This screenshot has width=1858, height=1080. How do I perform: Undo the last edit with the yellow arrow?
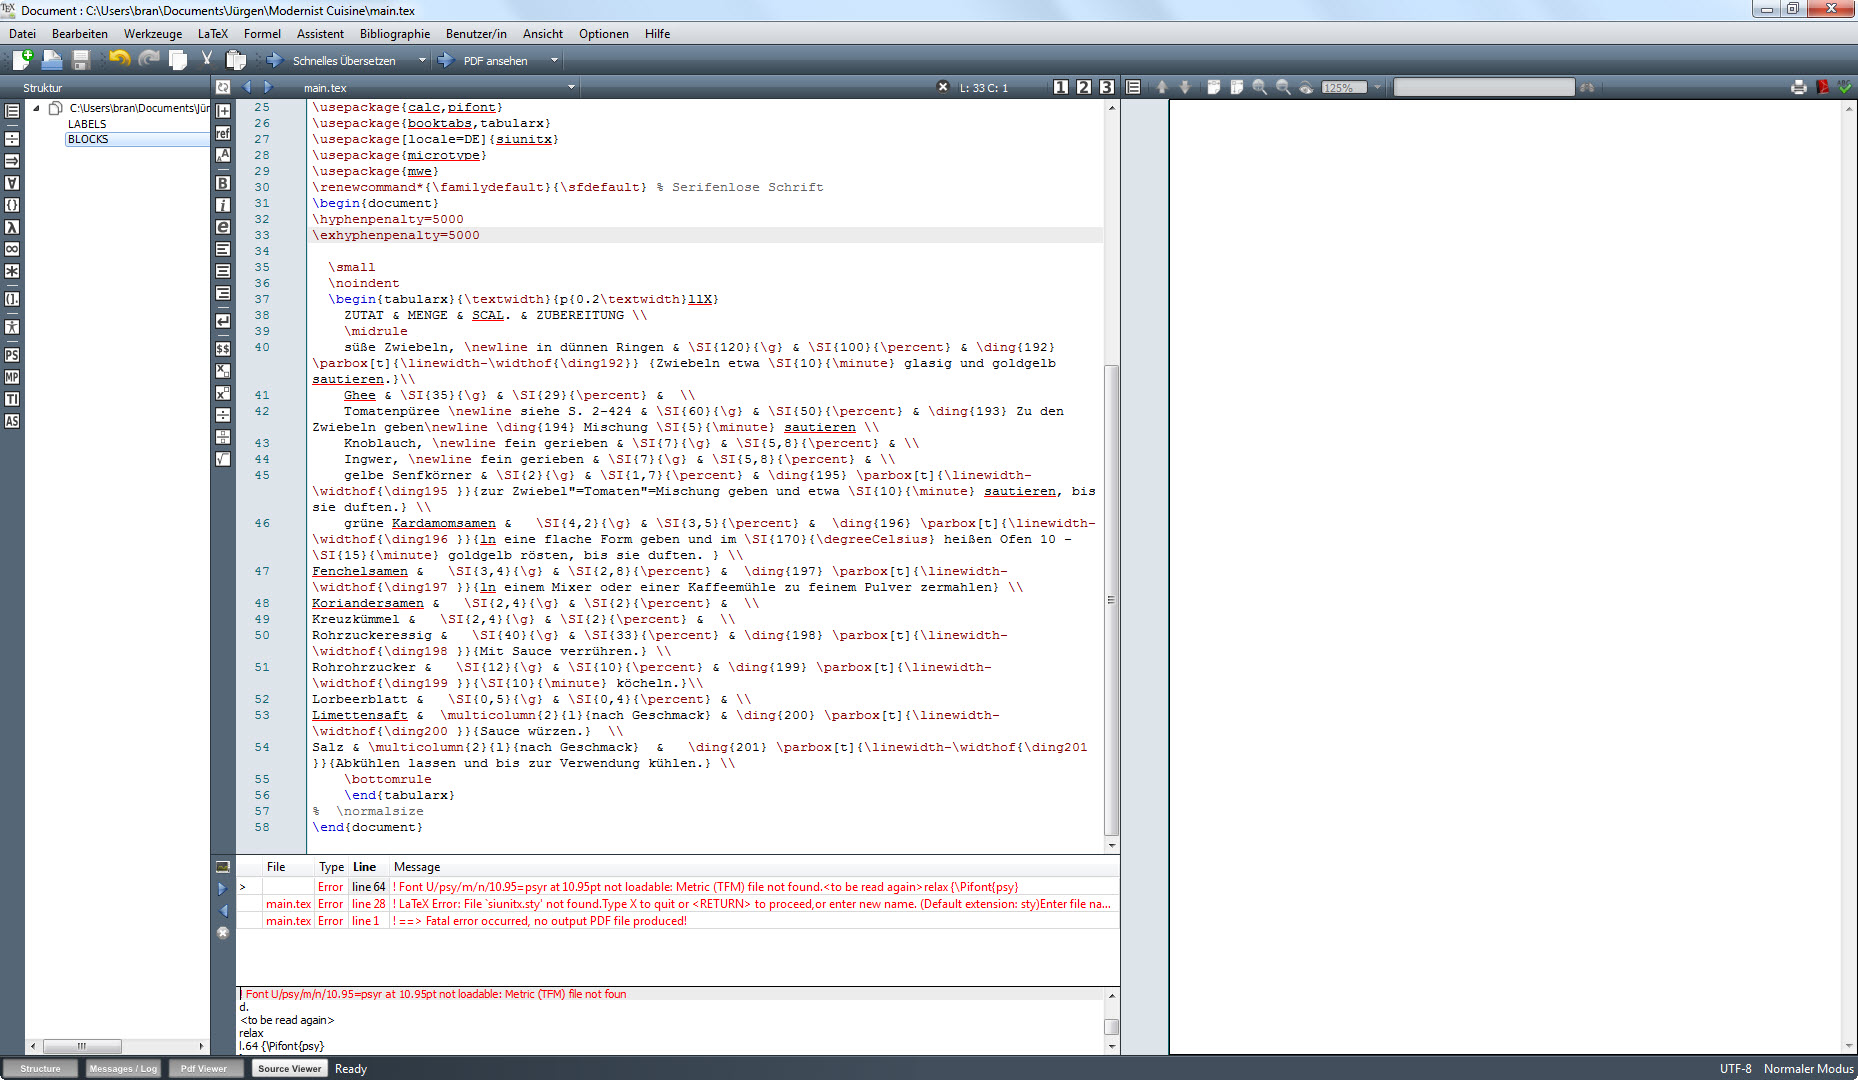(119, 59)
